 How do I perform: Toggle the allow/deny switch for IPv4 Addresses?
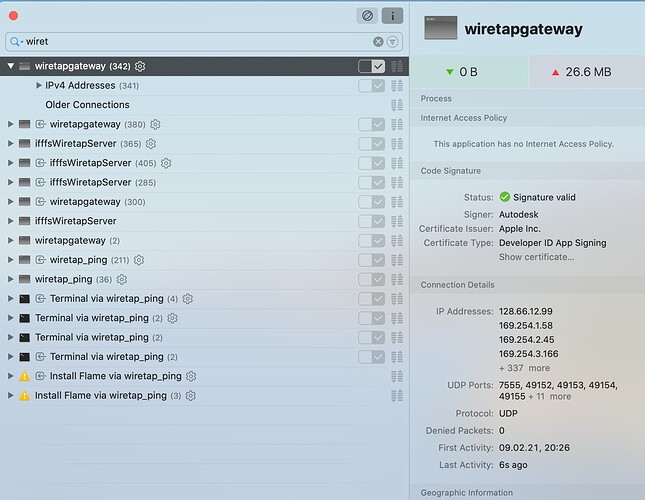tap(371, 86)
